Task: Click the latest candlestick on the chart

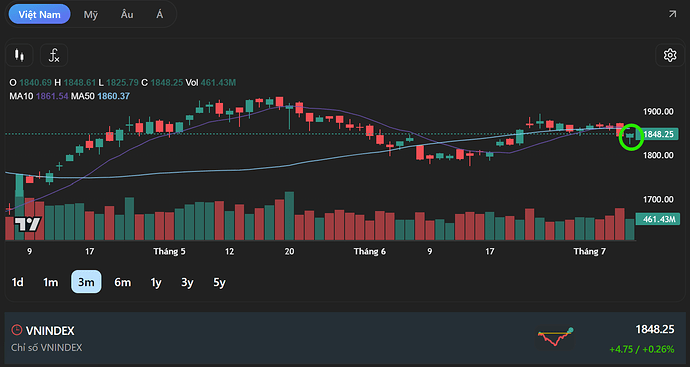Action: click(x=630, y=137)
